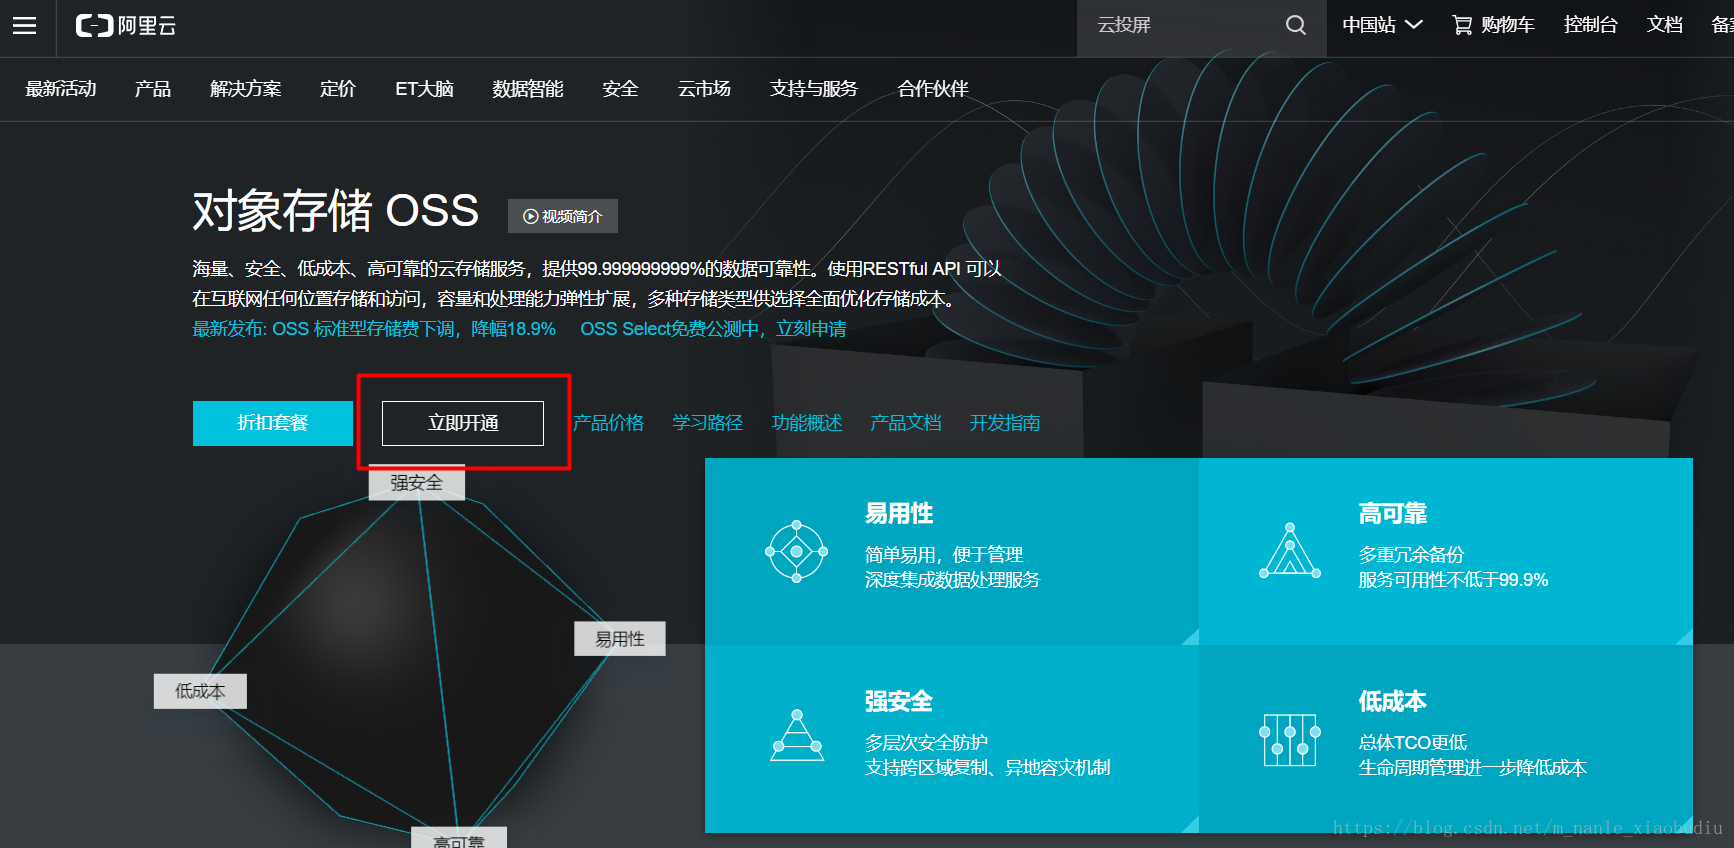Viewport: 1734px width, 848px height.
Task: Open the 数据智能 menu
Action: click(x=528, y=89)
